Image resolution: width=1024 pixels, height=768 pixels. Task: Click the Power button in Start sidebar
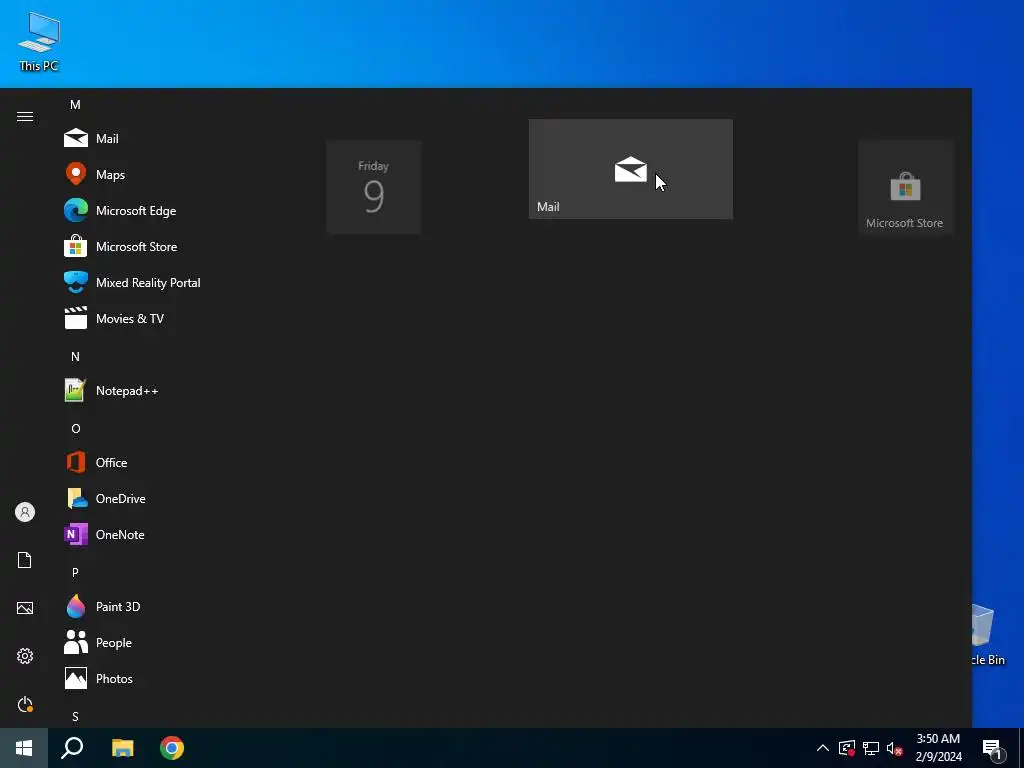click(25, 704)
